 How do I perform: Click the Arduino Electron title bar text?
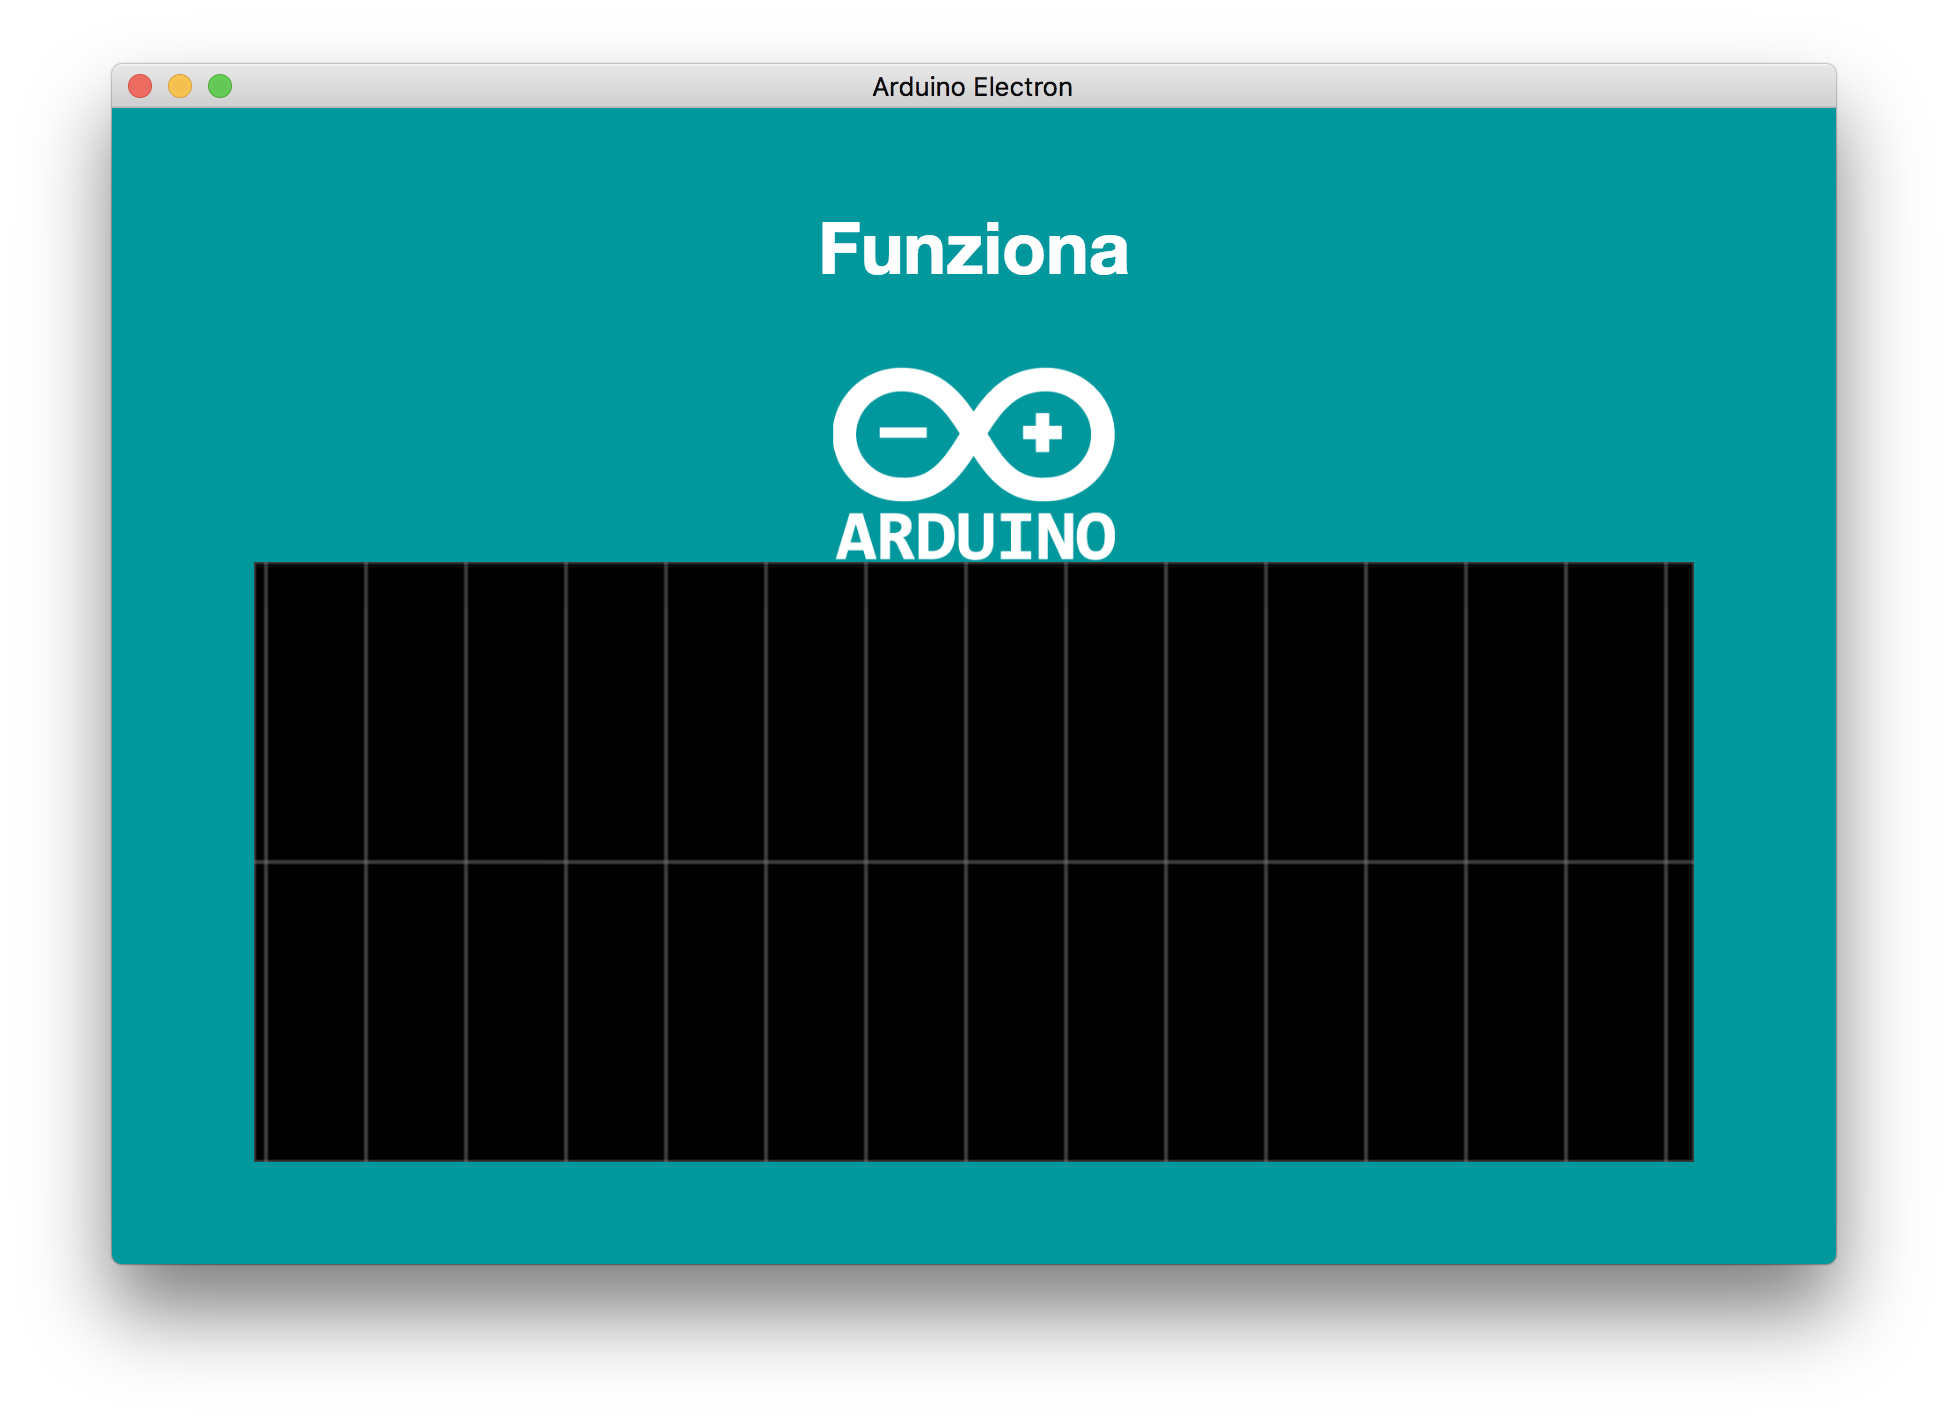tap(972, 87)
